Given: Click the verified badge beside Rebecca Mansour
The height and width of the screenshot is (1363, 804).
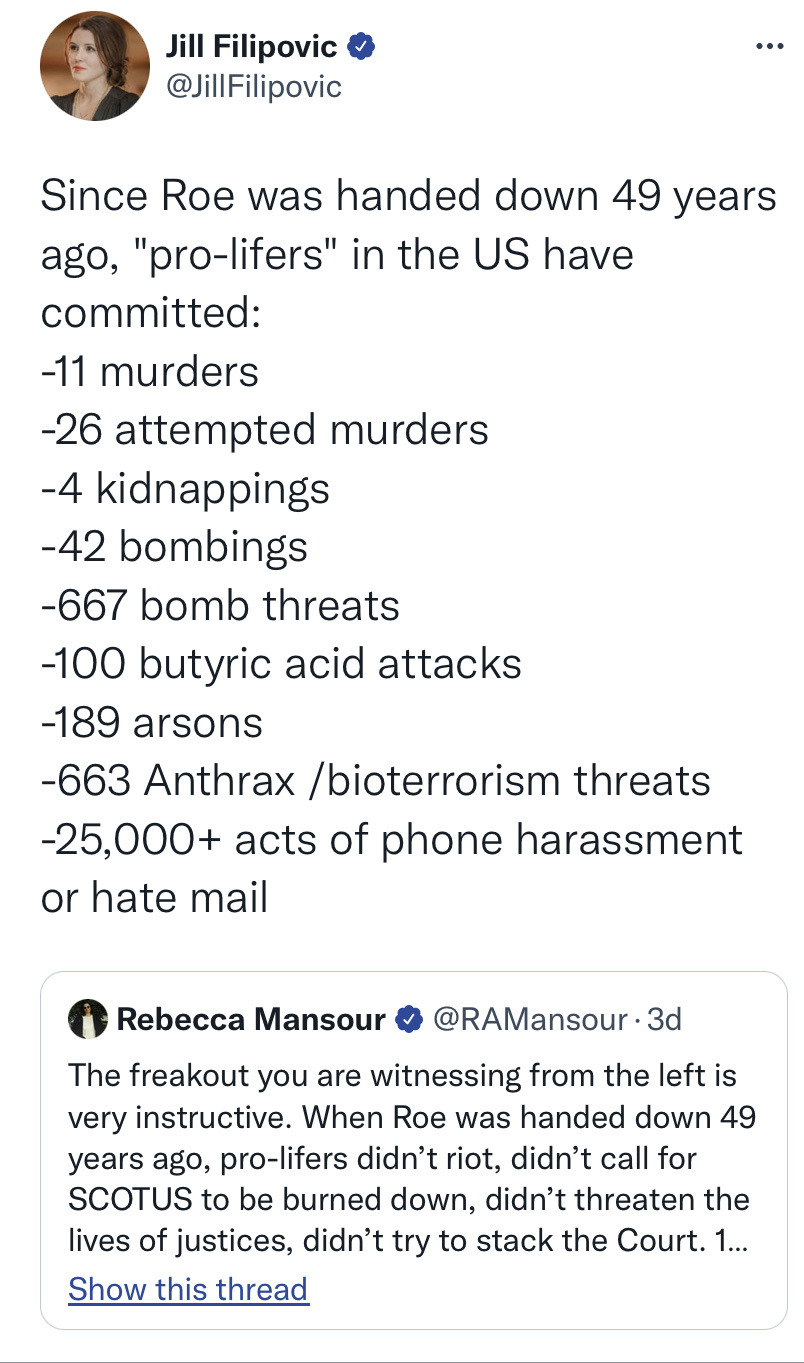Looking at the screenshot, I should pos(408,1019).
